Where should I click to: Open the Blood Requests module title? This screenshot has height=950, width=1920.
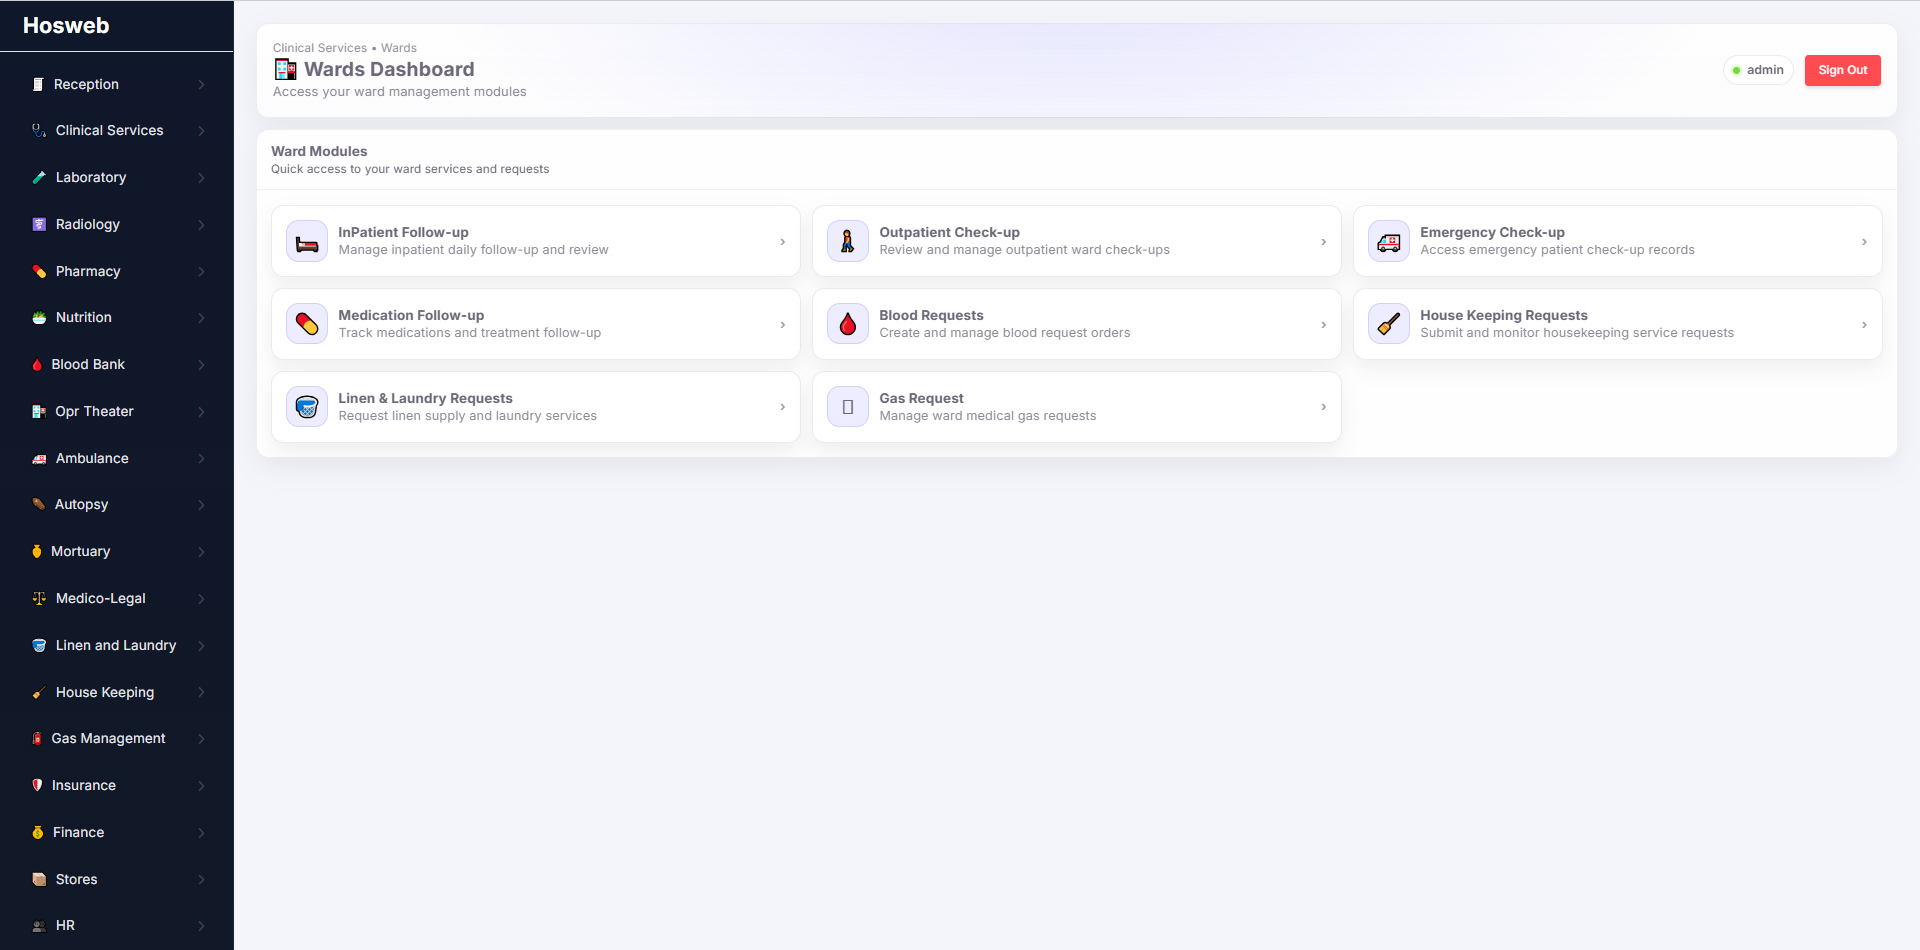pos(931,315)
